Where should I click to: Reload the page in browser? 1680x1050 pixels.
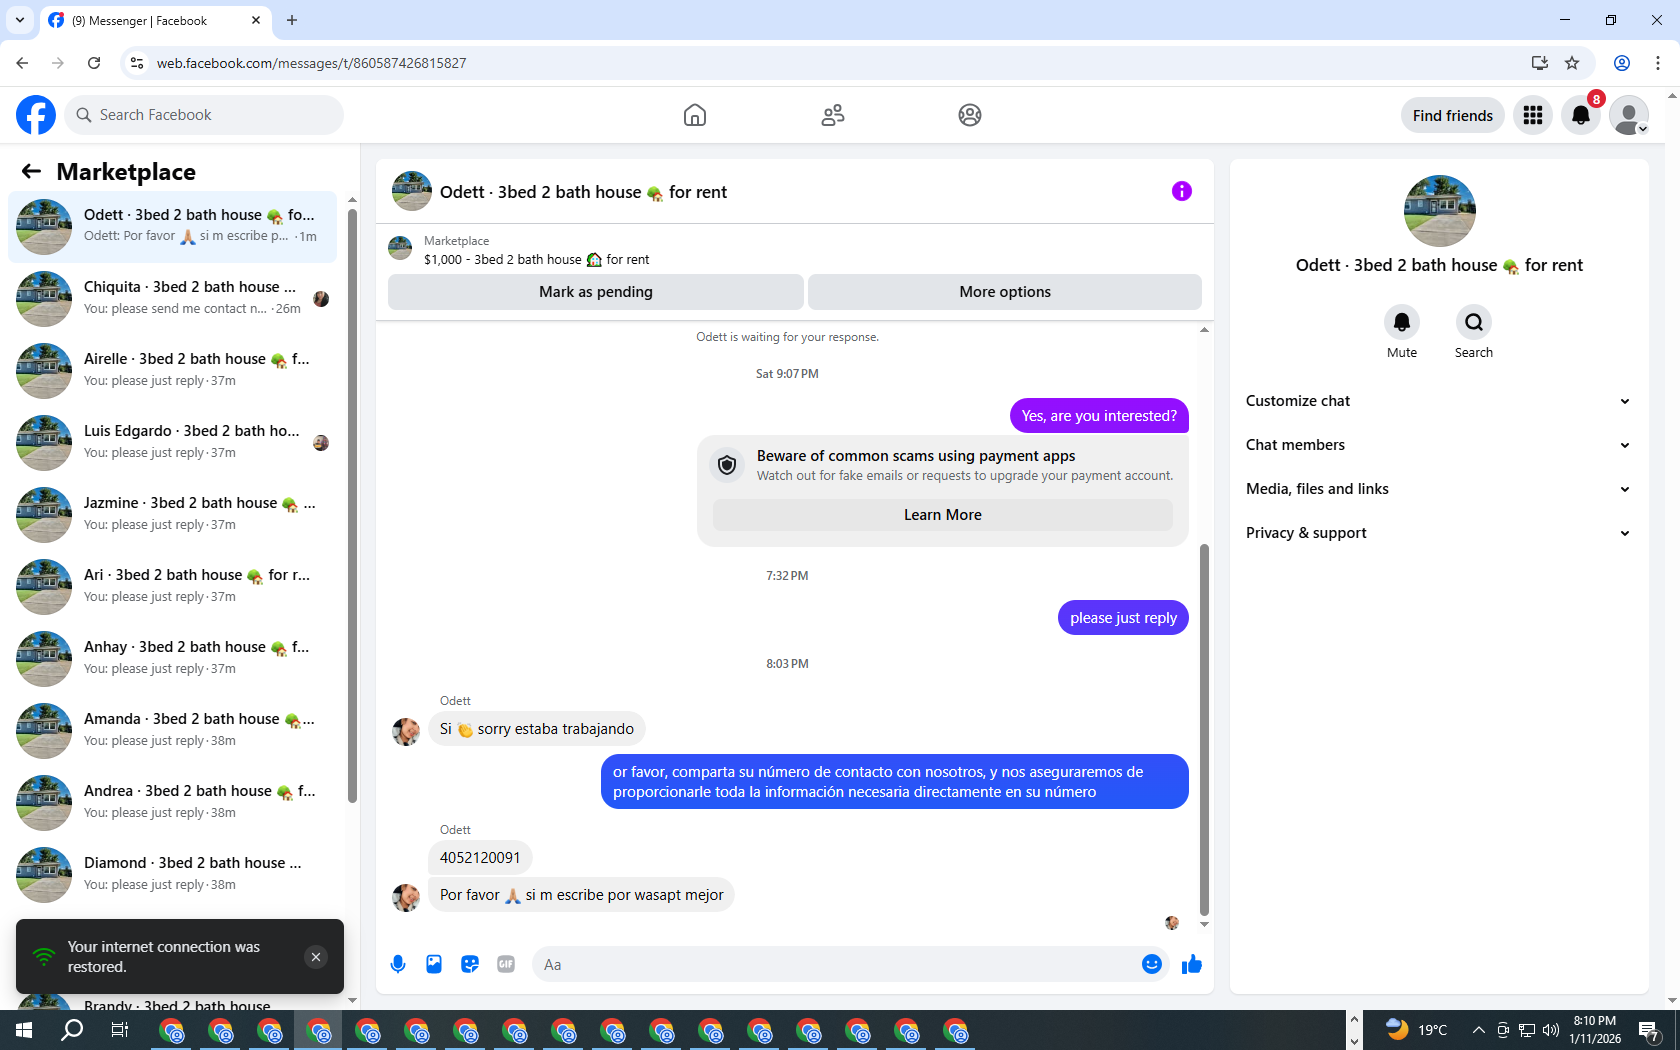tap(94, 63)
